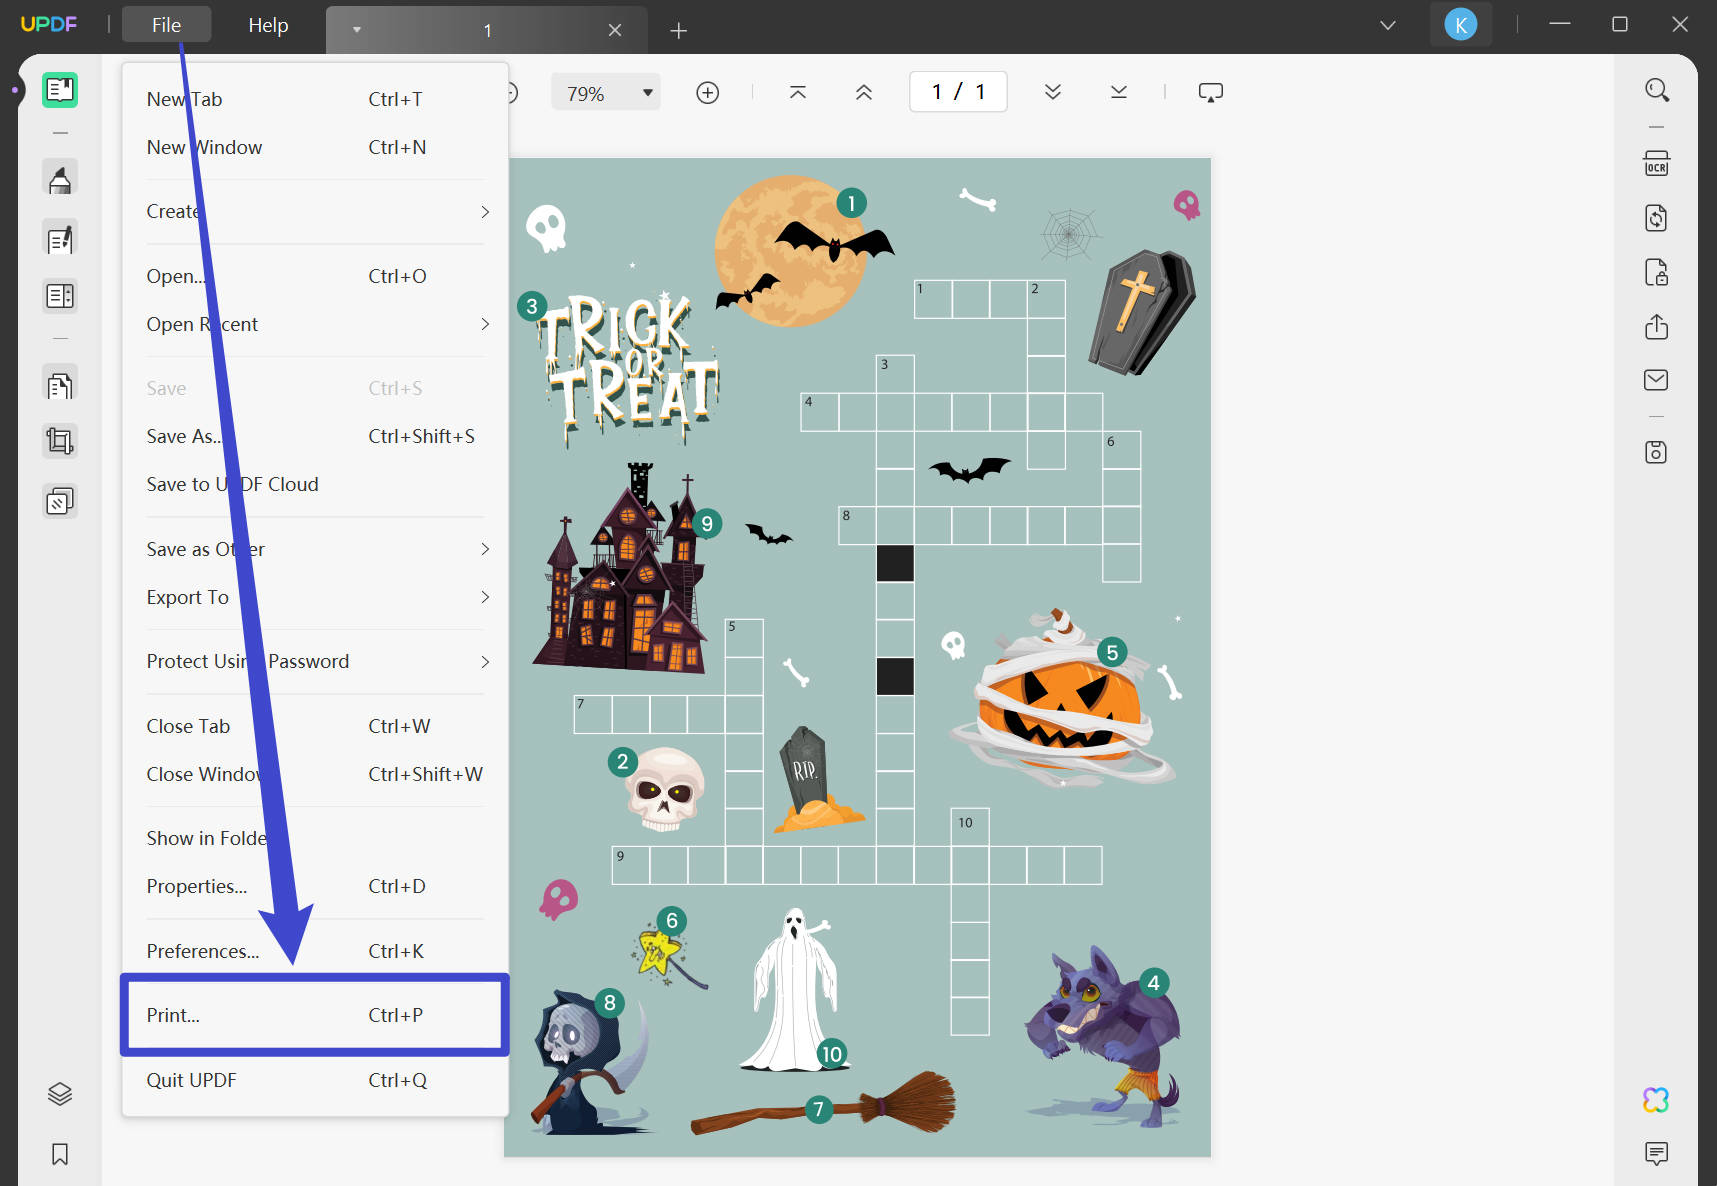Screen dimensions: 1717x1186
Task: Send PDF by email envelope icon
Action: [1656, 380]
